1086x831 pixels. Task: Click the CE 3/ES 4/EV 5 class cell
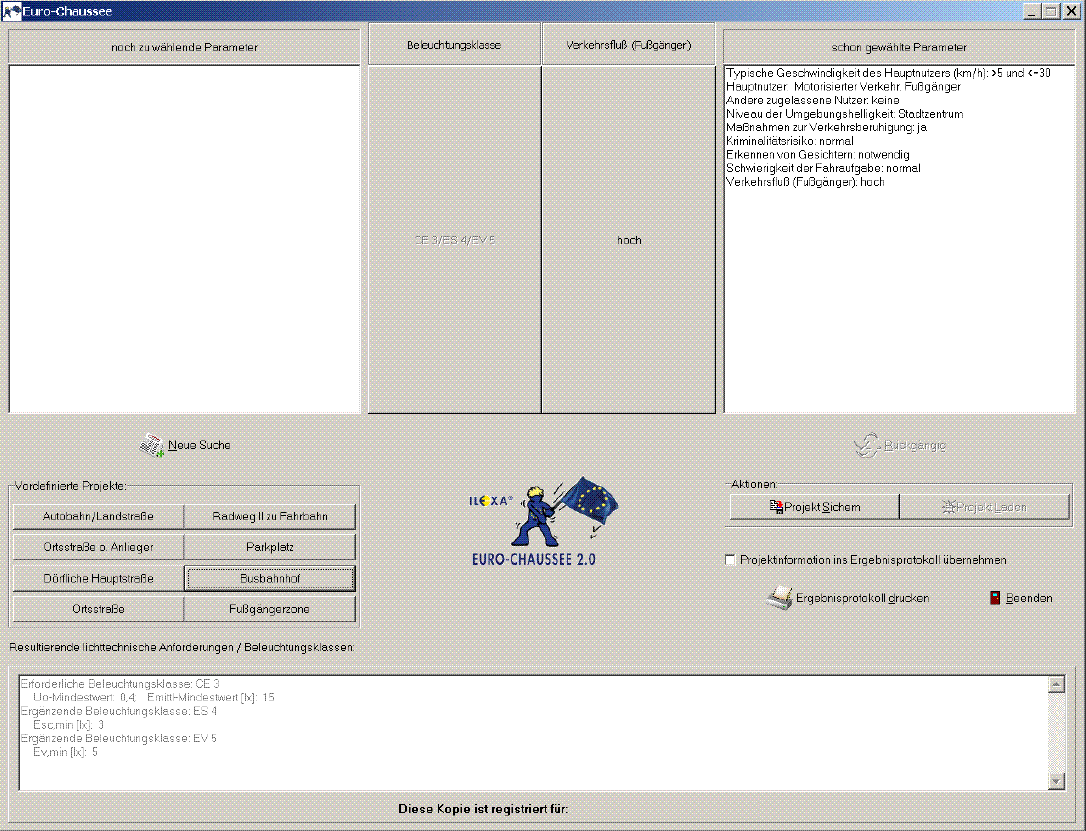[454, 240]
